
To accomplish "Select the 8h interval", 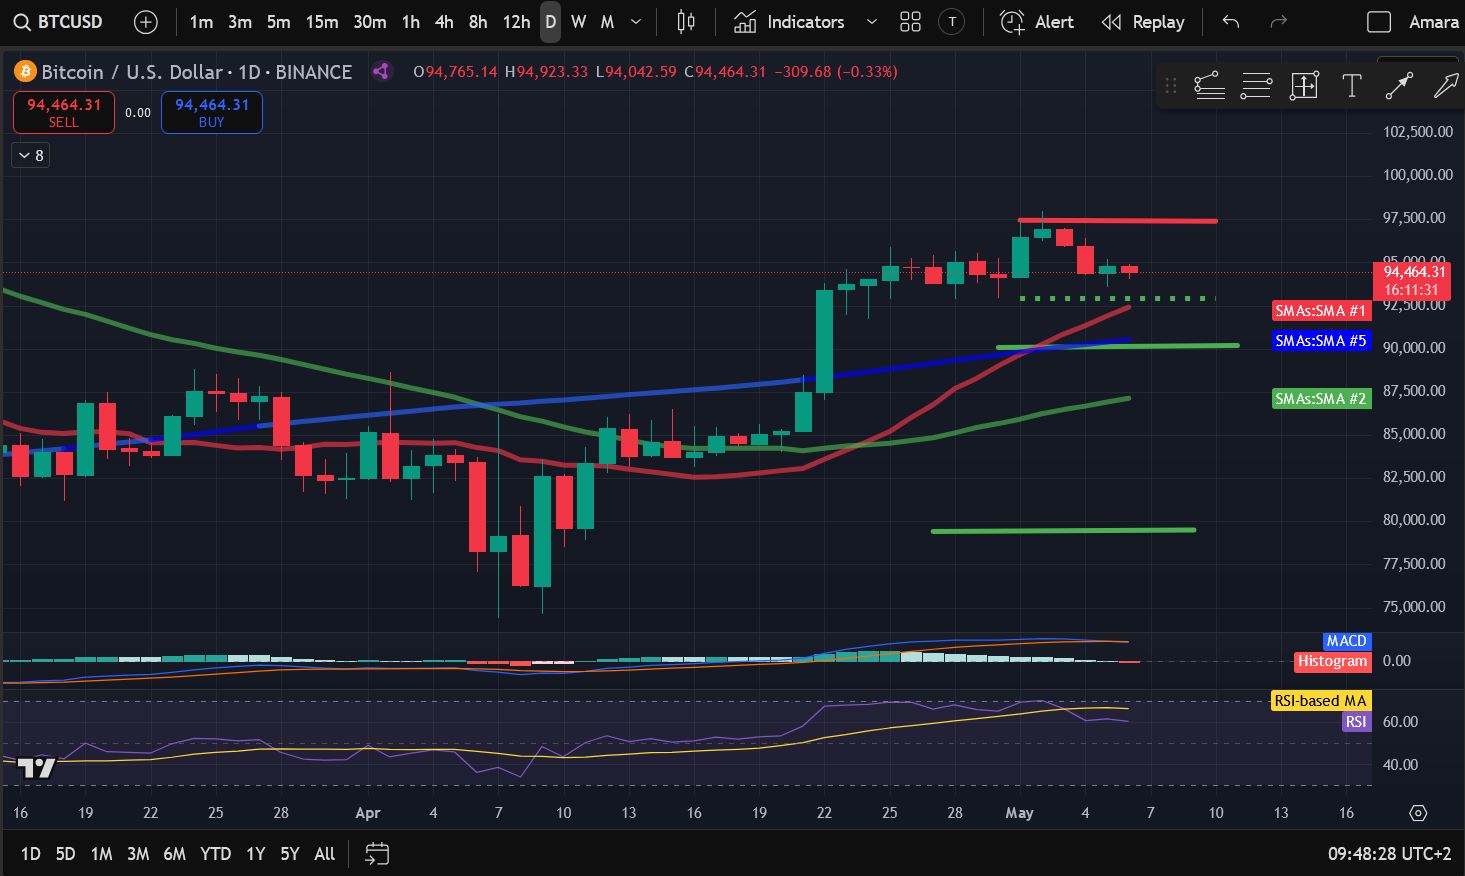I will 478,22.
